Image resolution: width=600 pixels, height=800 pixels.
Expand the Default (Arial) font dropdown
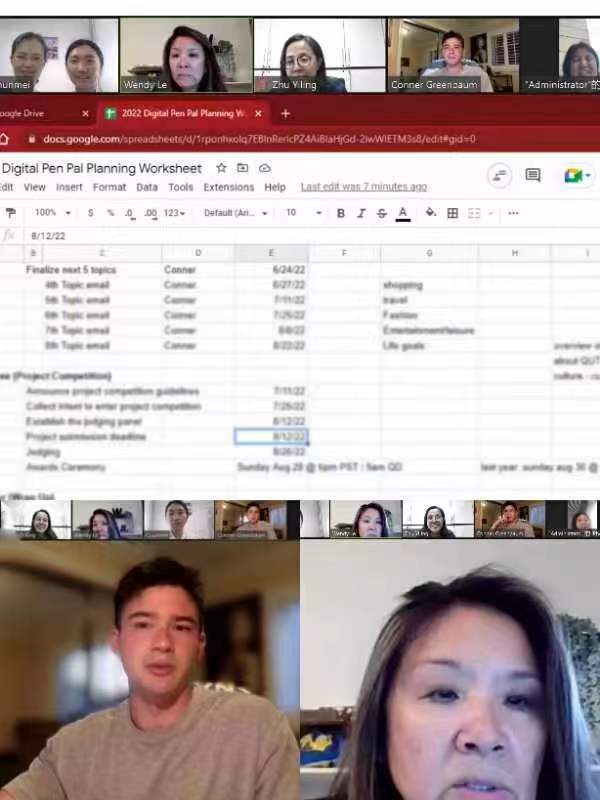point(237,213)
